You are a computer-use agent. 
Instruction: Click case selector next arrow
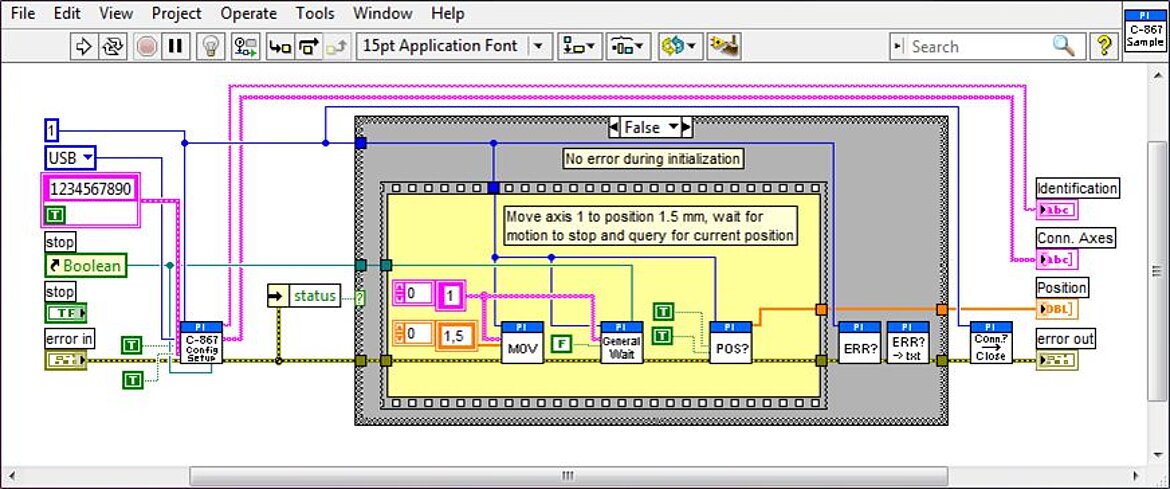[x=687, y=128]
